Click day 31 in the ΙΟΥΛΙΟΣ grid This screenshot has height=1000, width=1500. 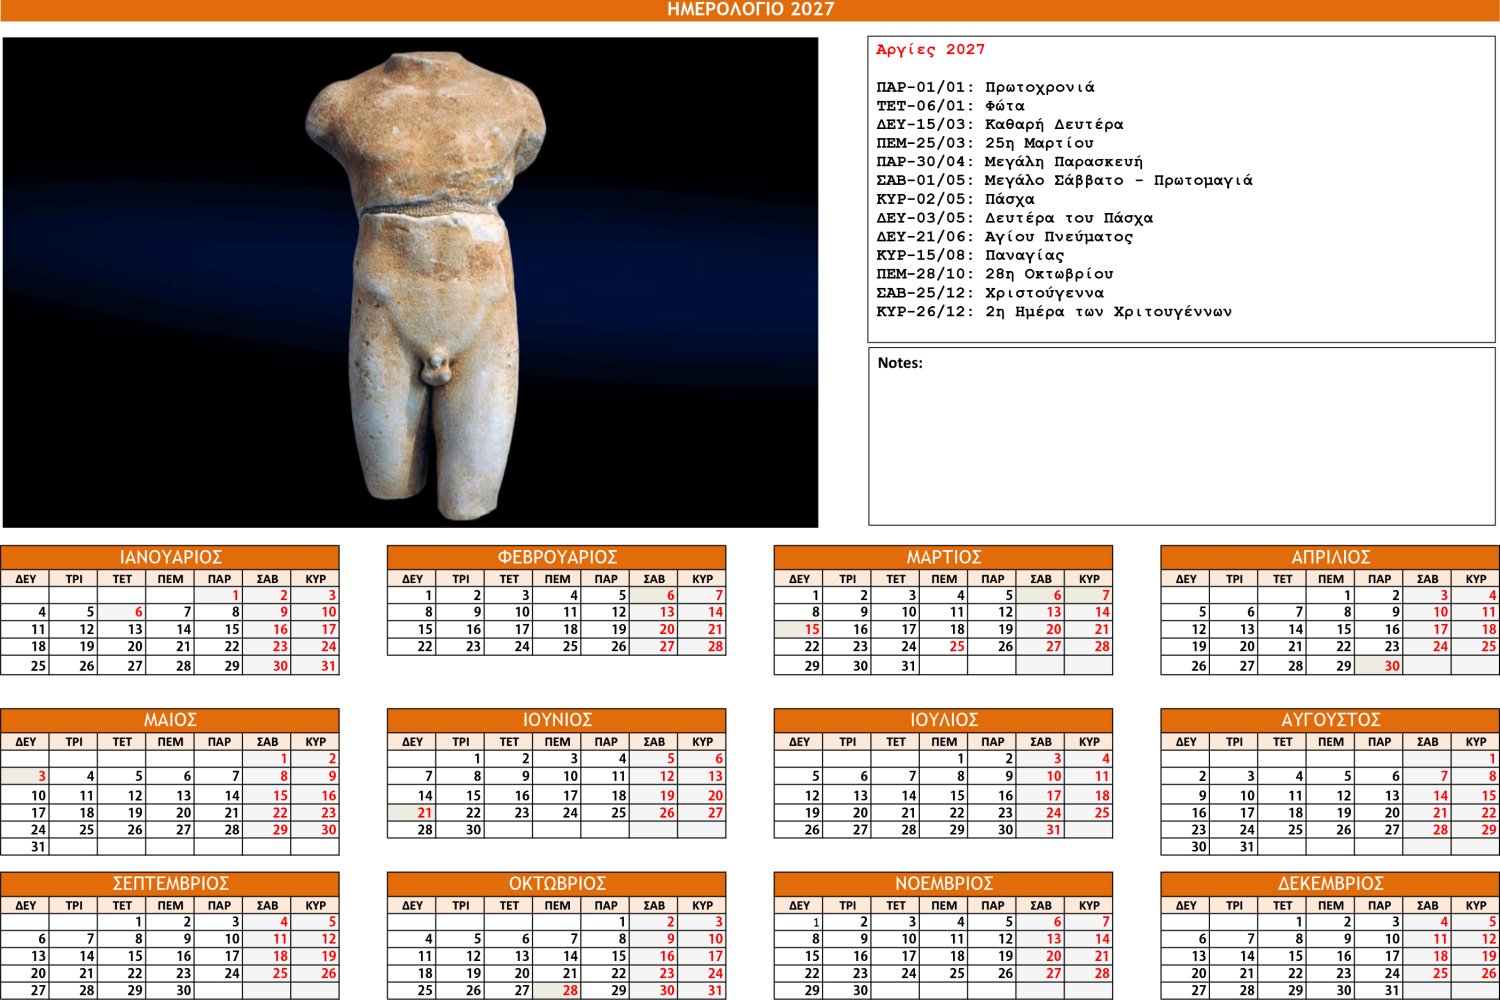tap(1041, 830)
